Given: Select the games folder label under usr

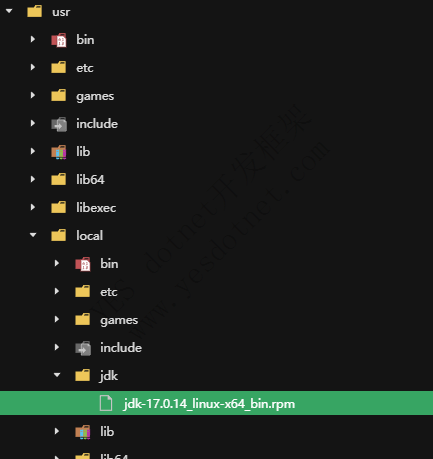Looking at the screenshot, I should (95, 96).
